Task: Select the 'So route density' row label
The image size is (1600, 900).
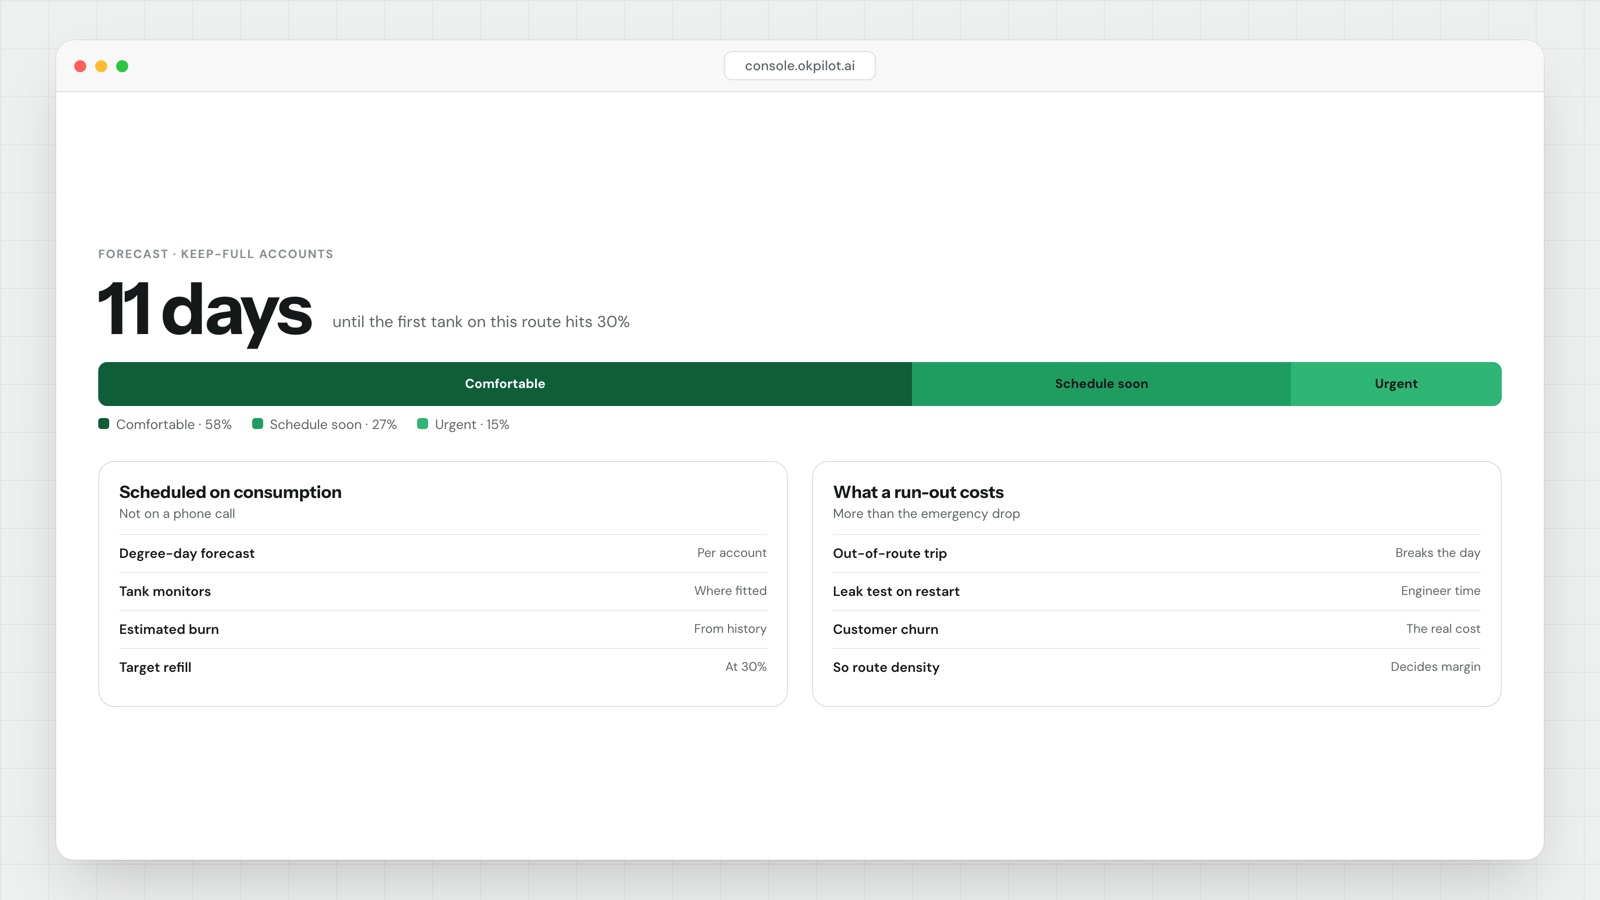Action: click(x=886, y=668)
